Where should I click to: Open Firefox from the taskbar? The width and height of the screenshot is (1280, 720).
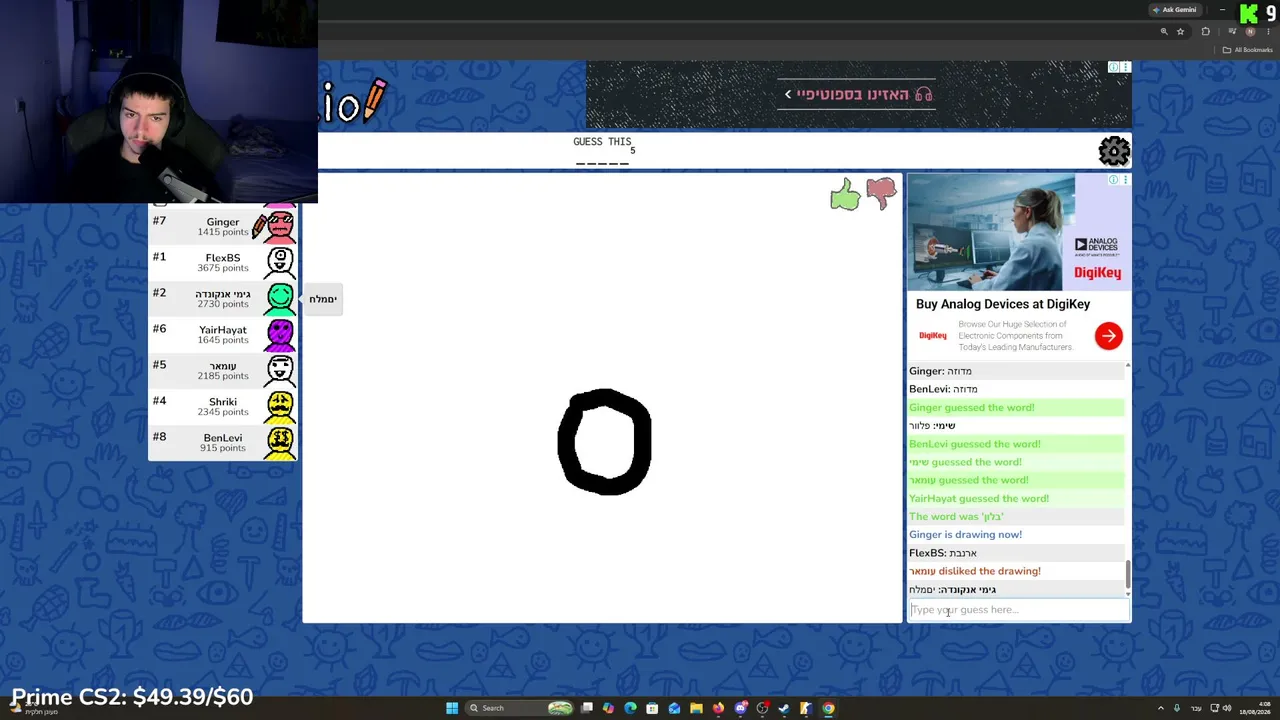pos(718,708)
